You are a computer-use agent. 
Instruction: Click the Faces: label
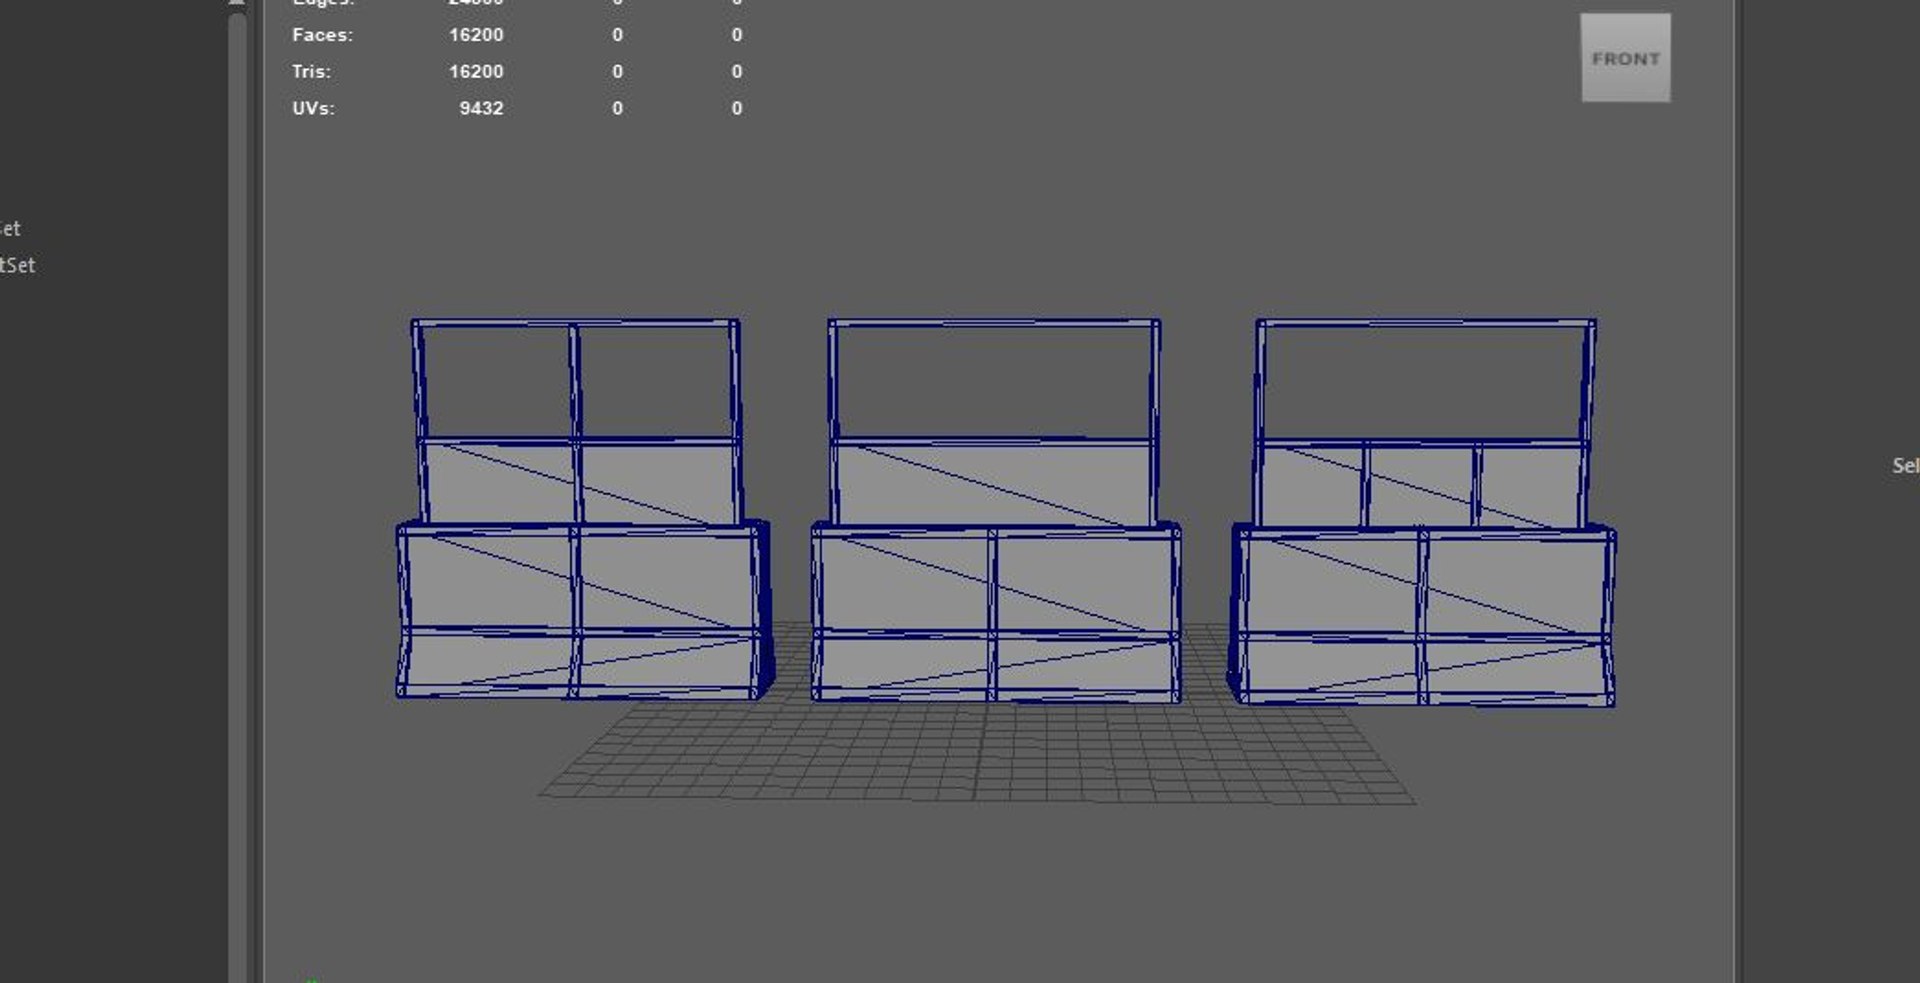click(322, 35)
